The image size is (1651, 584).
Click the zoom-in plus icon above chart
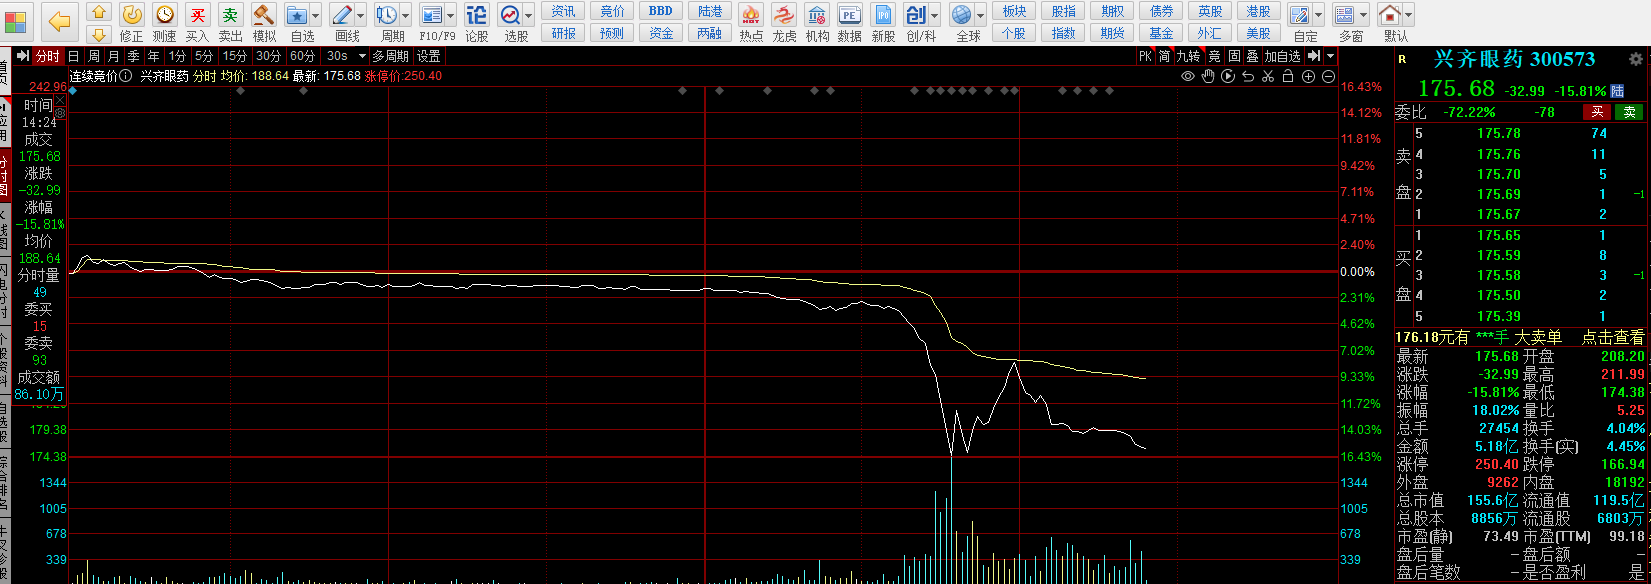click(x=1308, y=76)
